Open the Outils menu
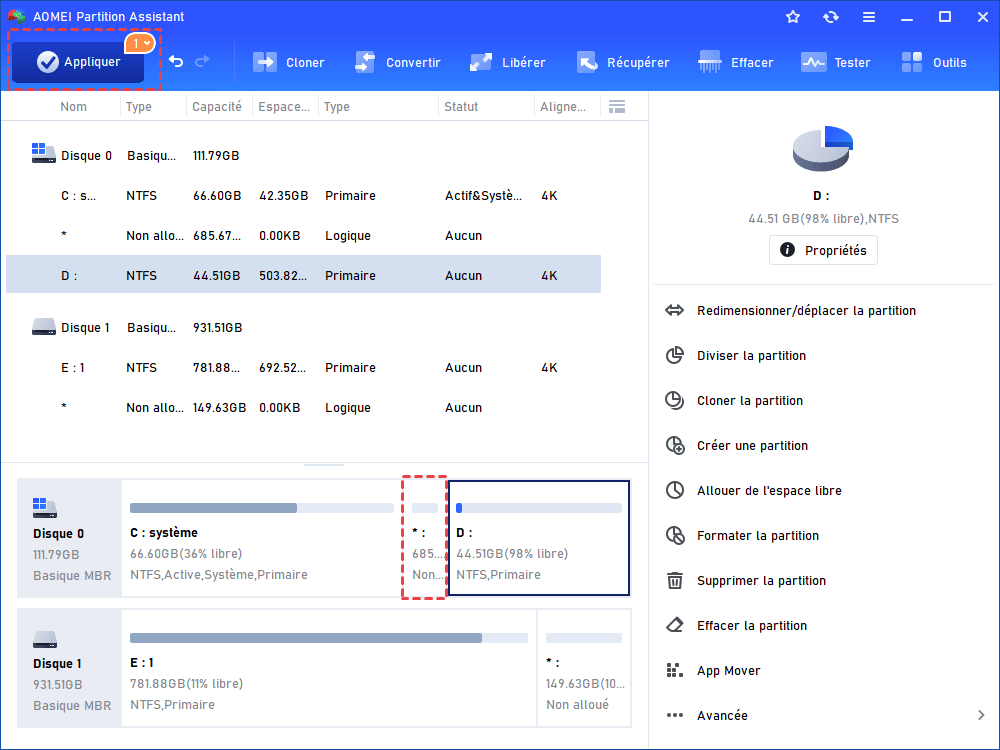The image size is (1000, 750). [934, 62]
